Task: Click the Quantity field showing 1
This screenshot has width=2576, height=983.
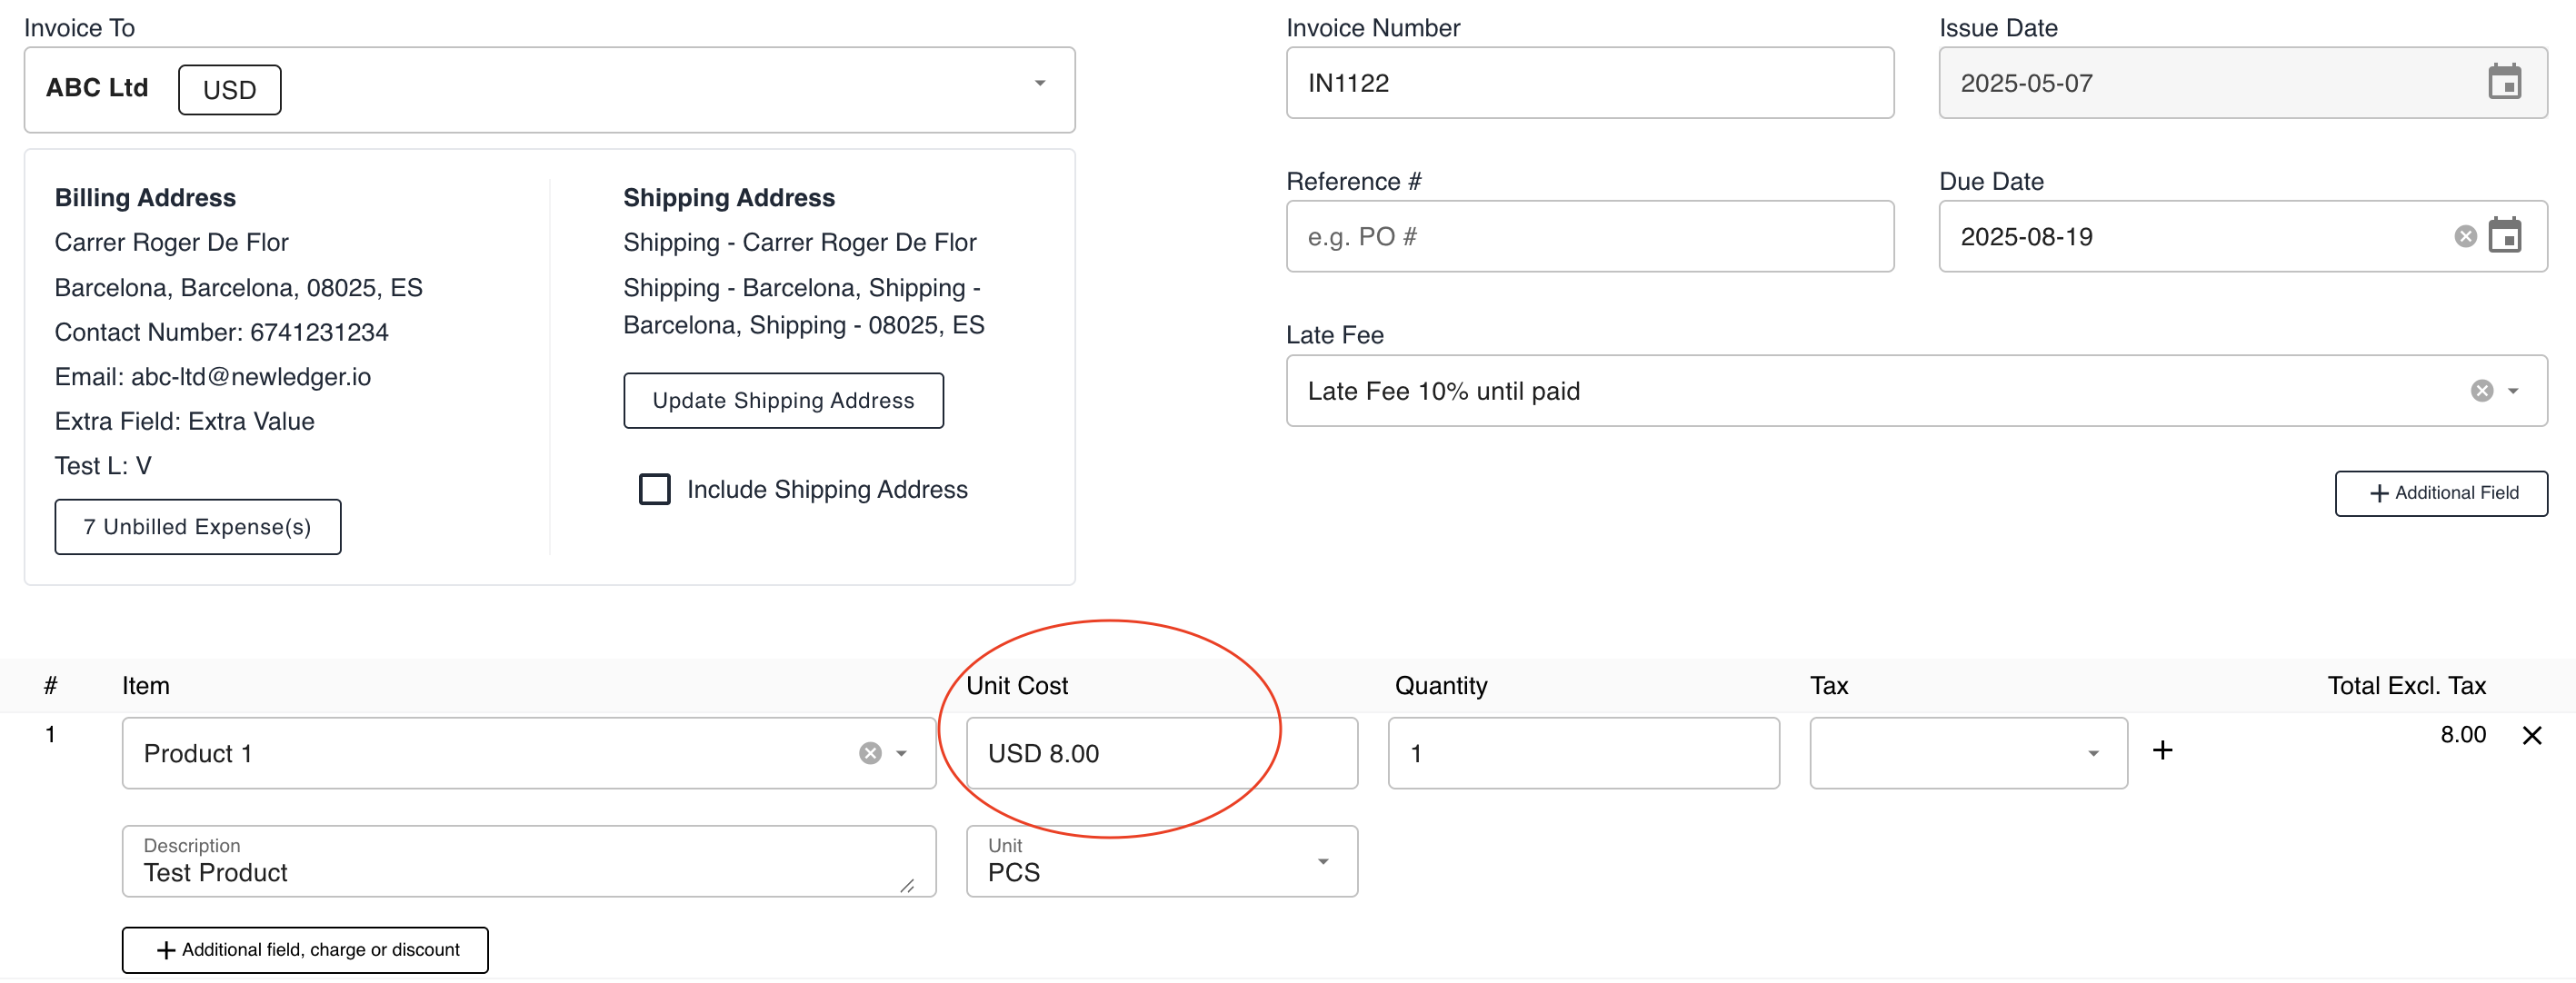Action: [x=1583, y=753]
